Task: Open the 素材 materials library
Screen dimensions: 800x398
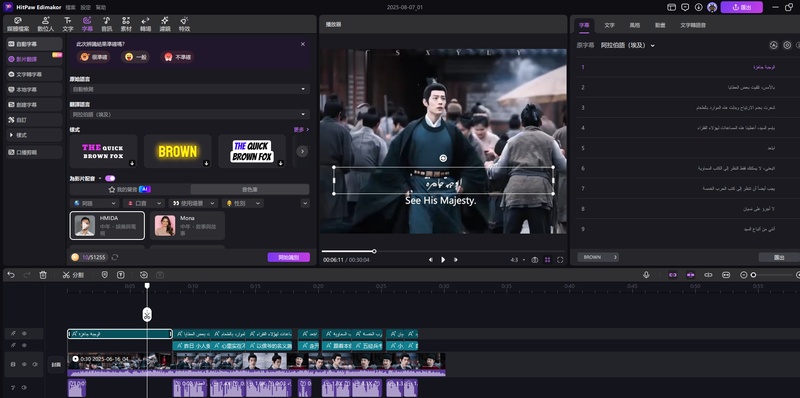Action: pyautogui.click(x=126, y=24)
